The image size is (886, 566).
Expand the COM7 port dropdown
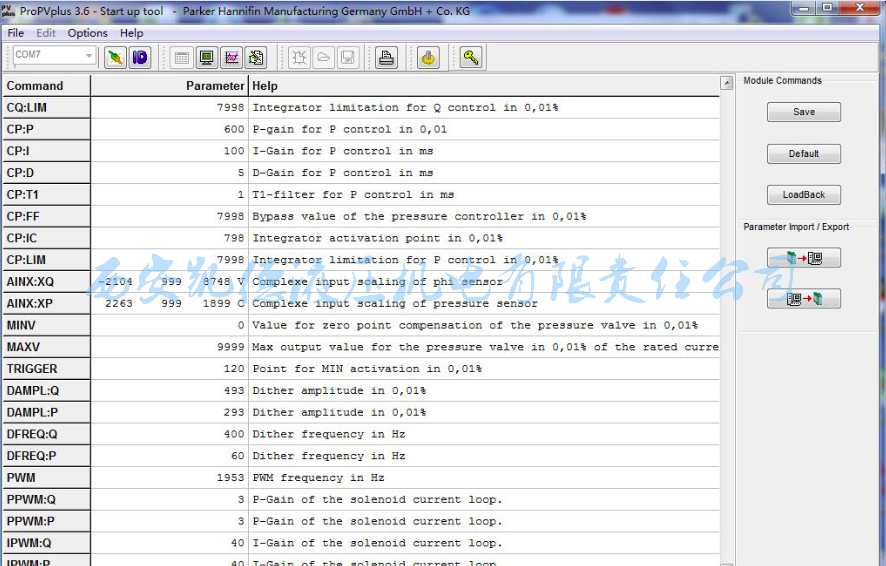(89, 56)
